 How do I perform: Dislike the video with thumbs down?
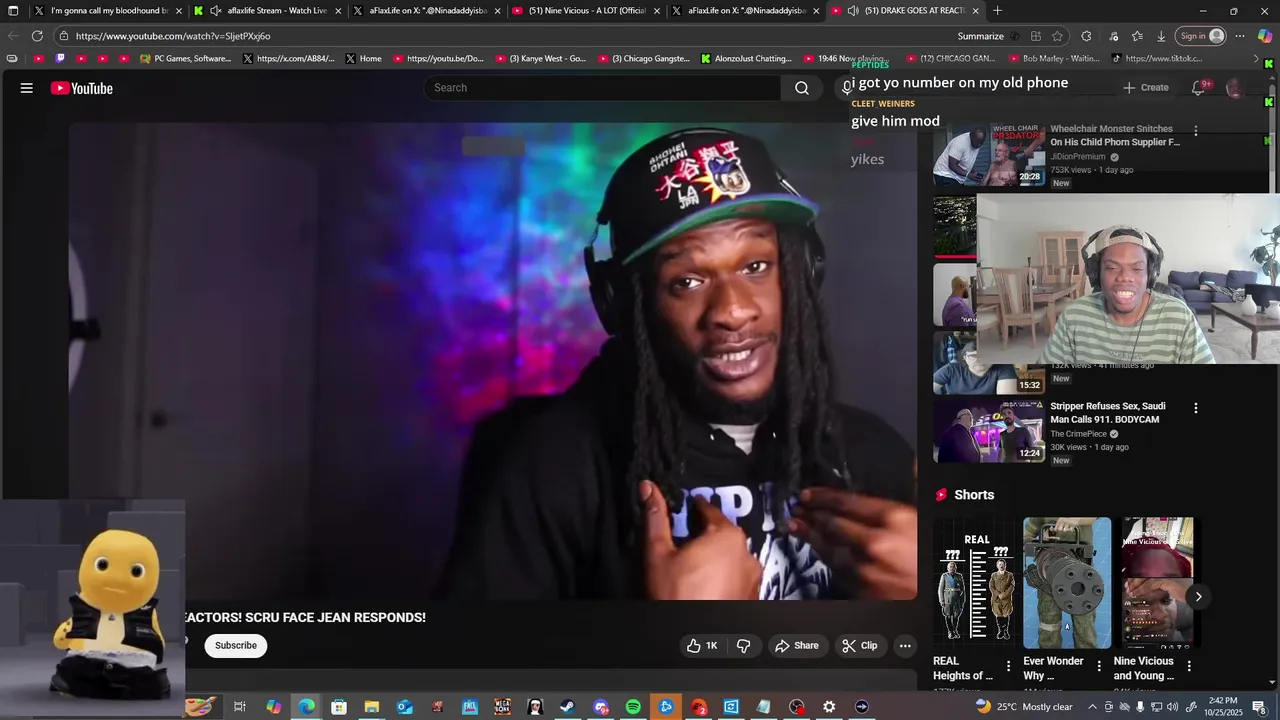coord(743,646)
